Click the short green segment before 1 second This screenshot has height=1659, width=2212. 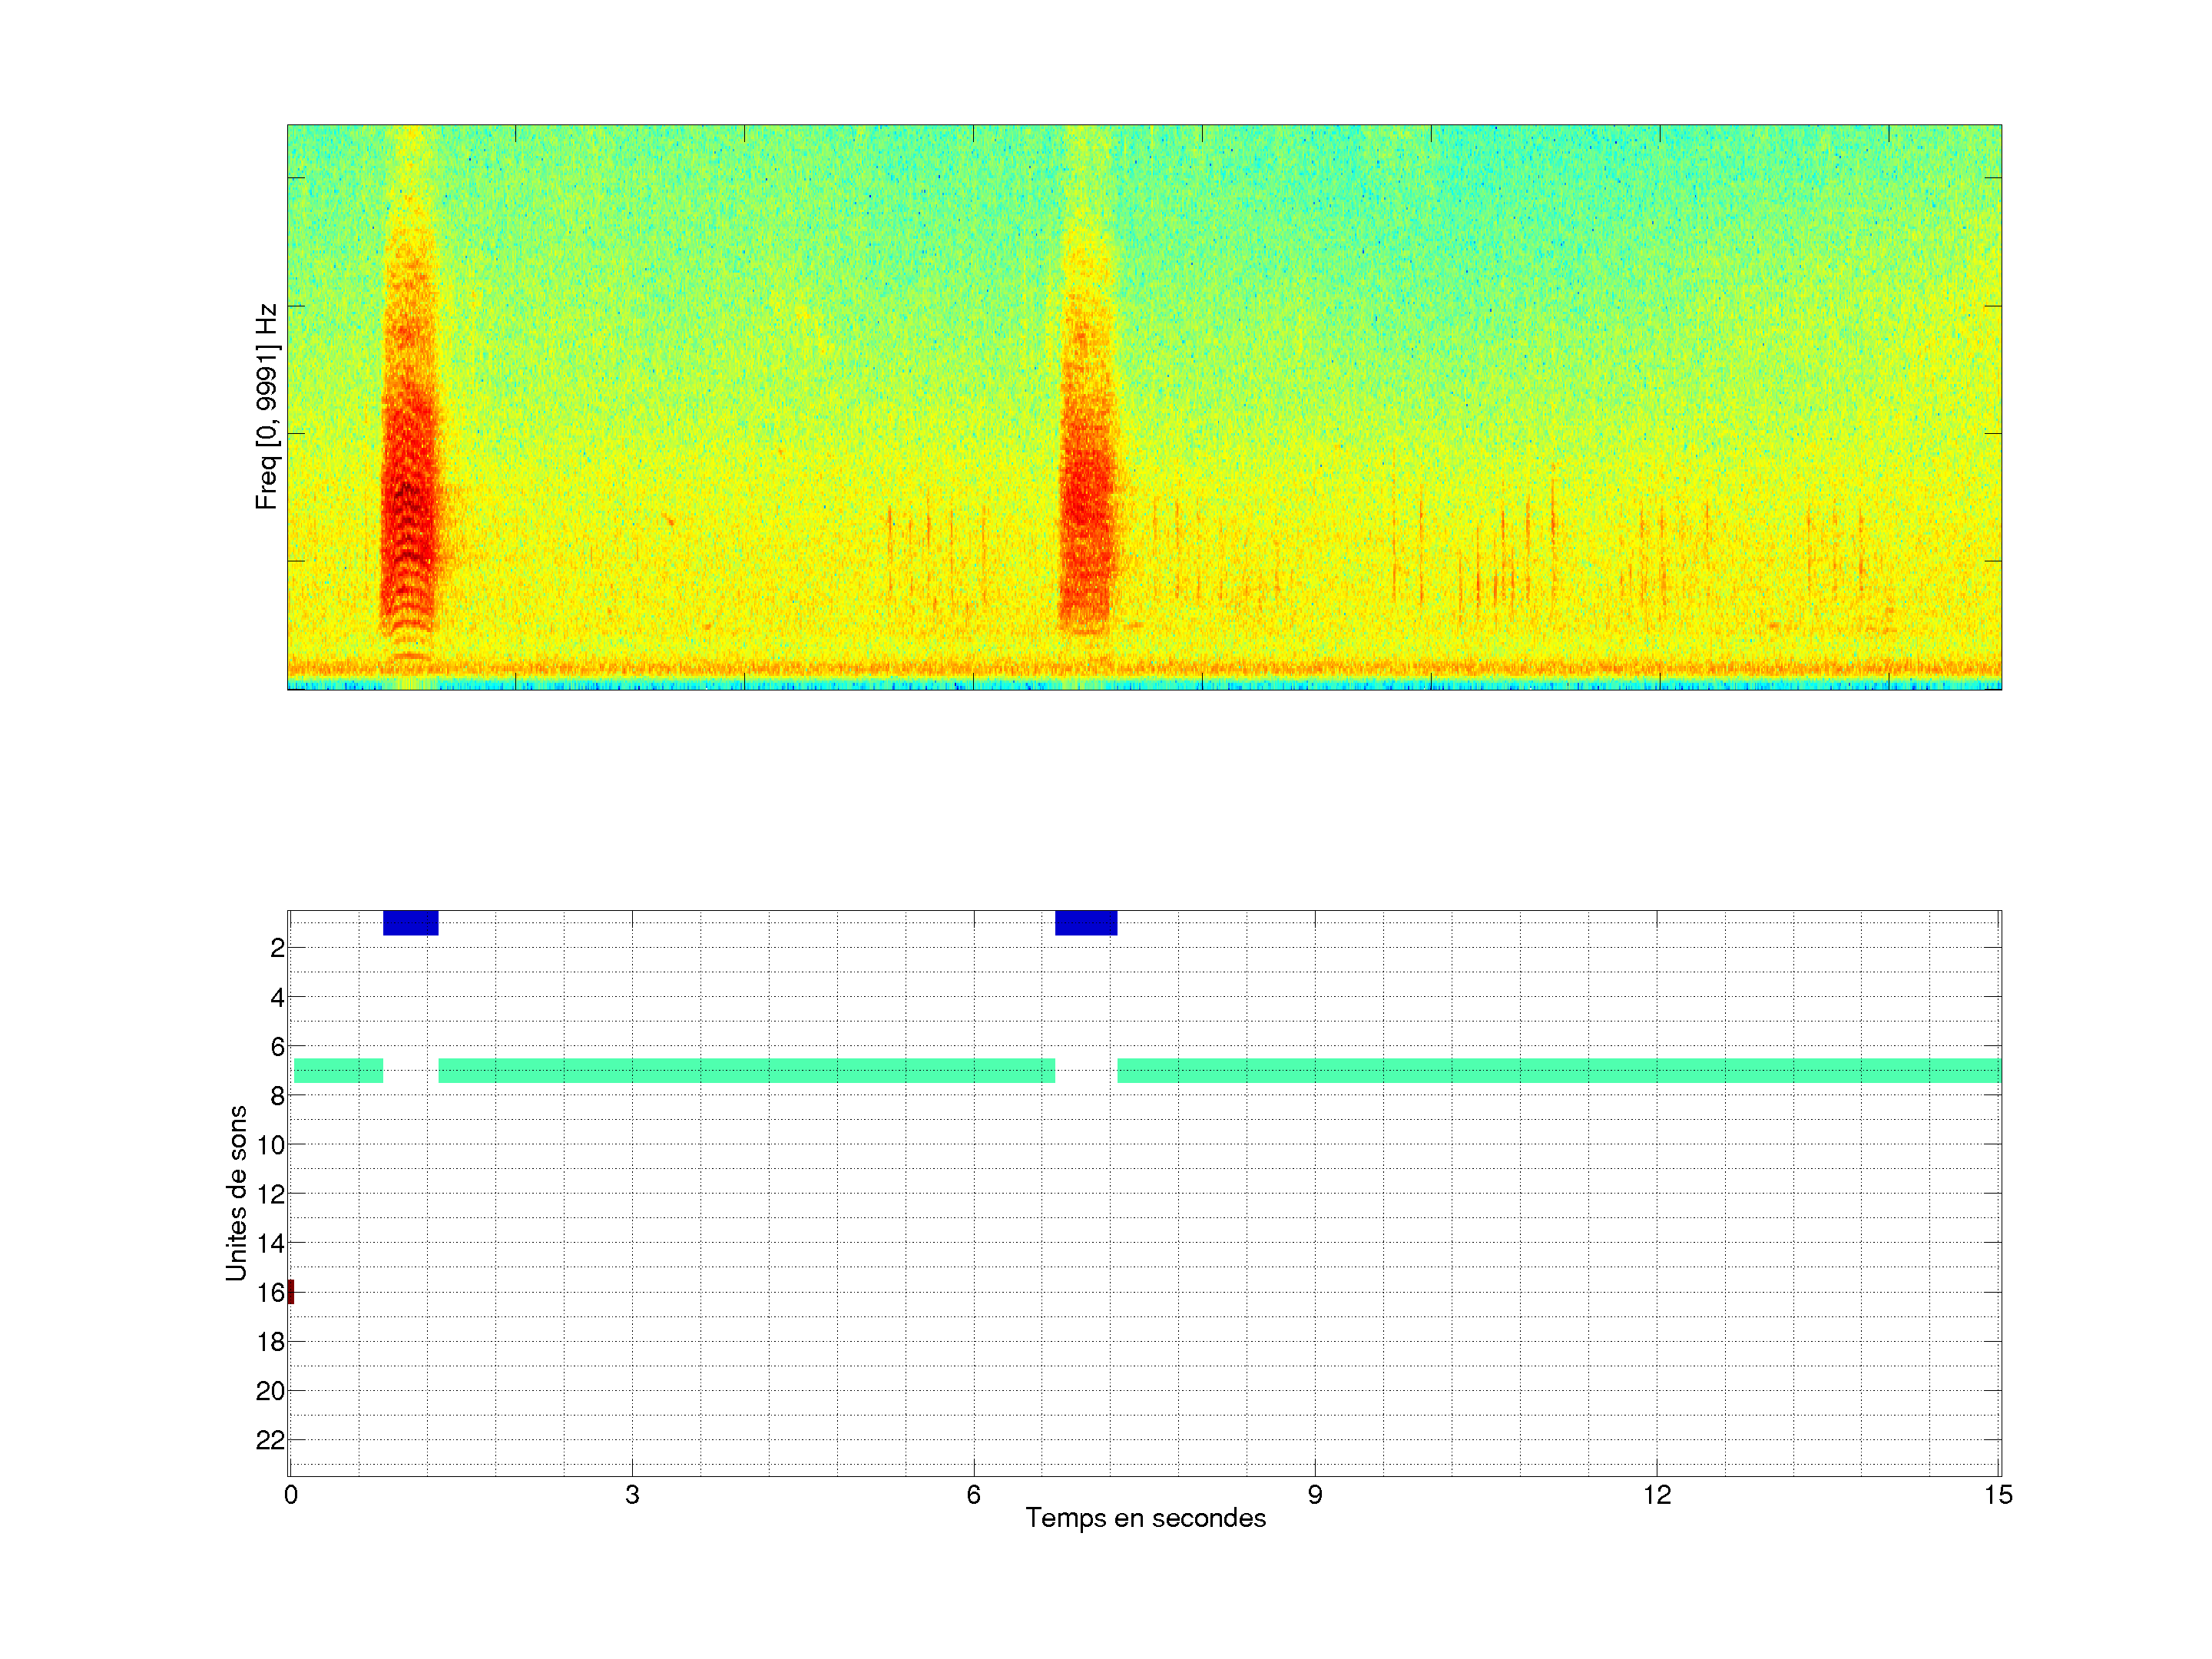point(339,1070)
